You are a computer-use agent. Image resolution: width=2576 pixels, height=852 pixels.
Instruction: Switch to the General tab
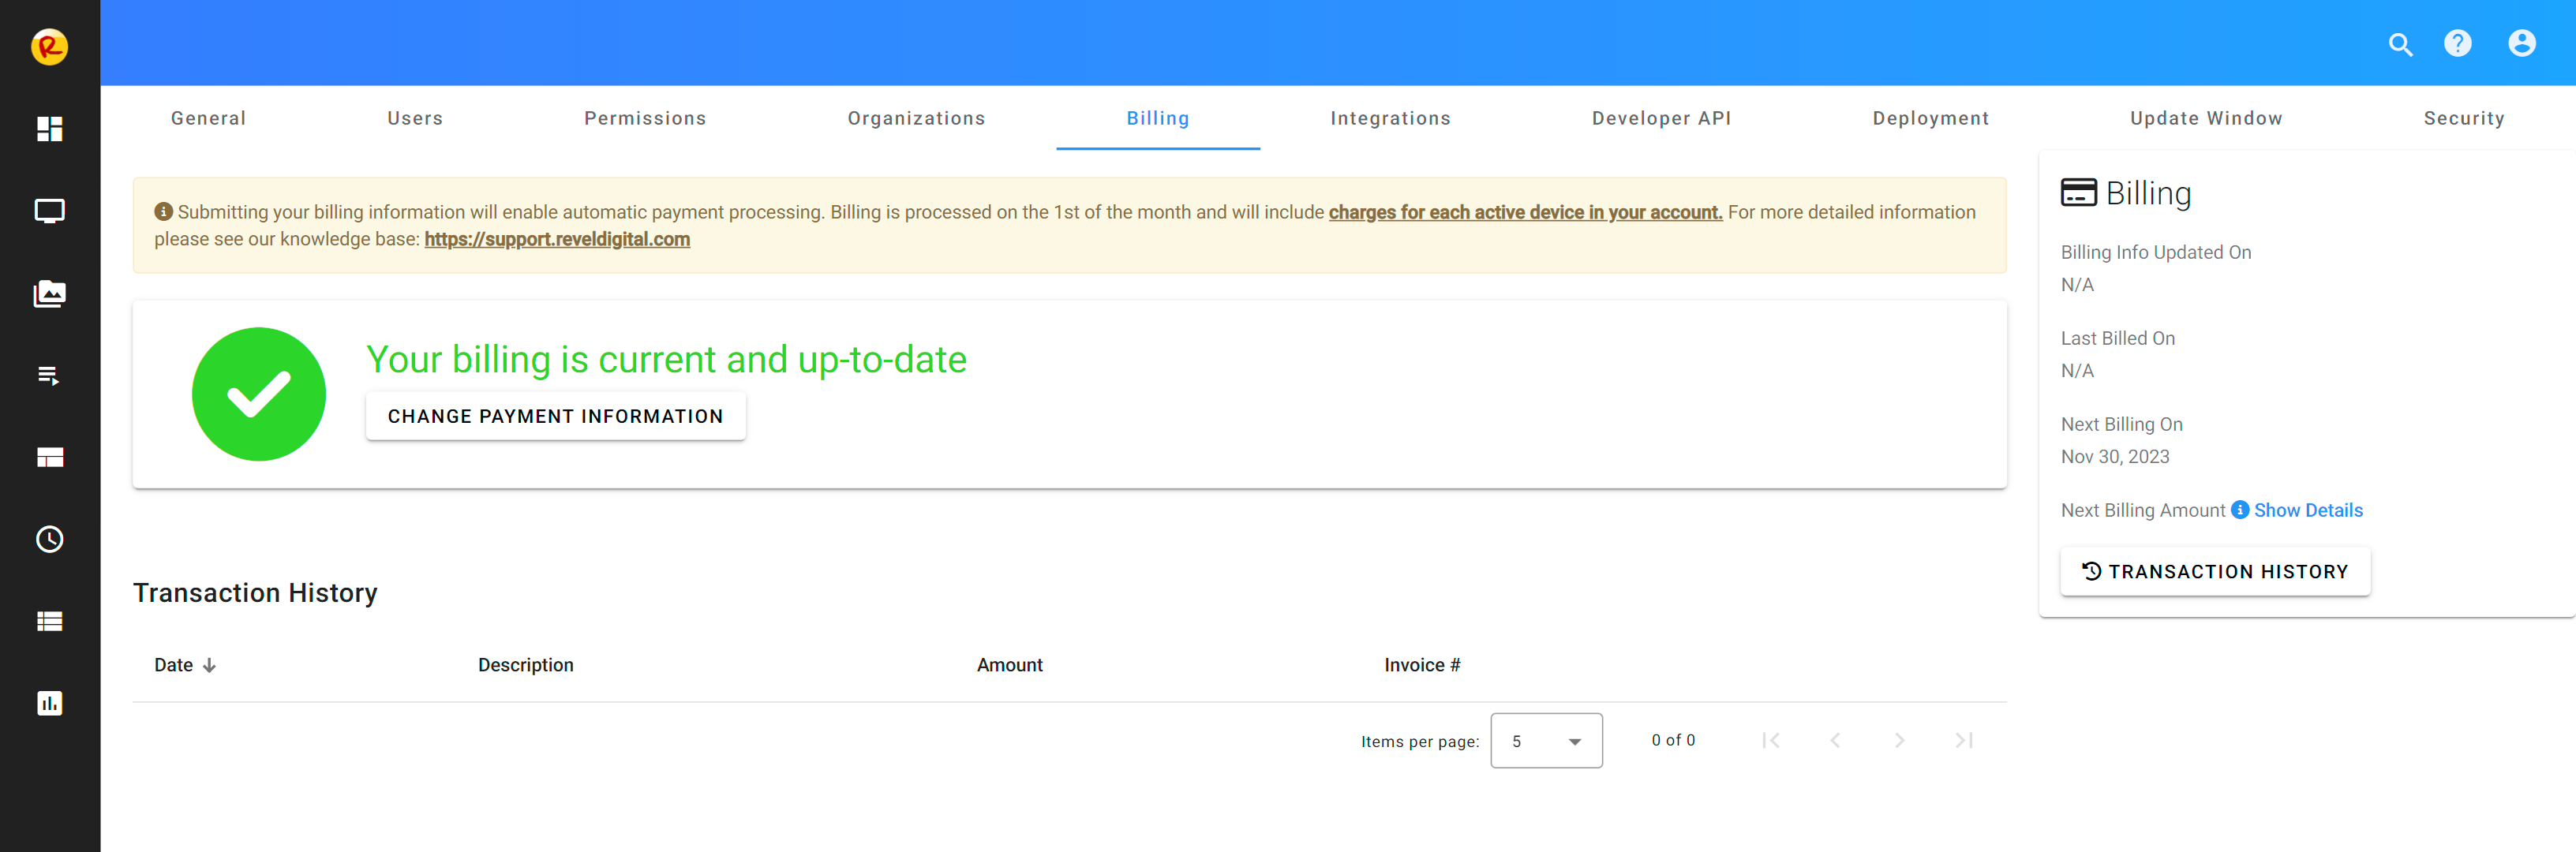click(208, 118)
